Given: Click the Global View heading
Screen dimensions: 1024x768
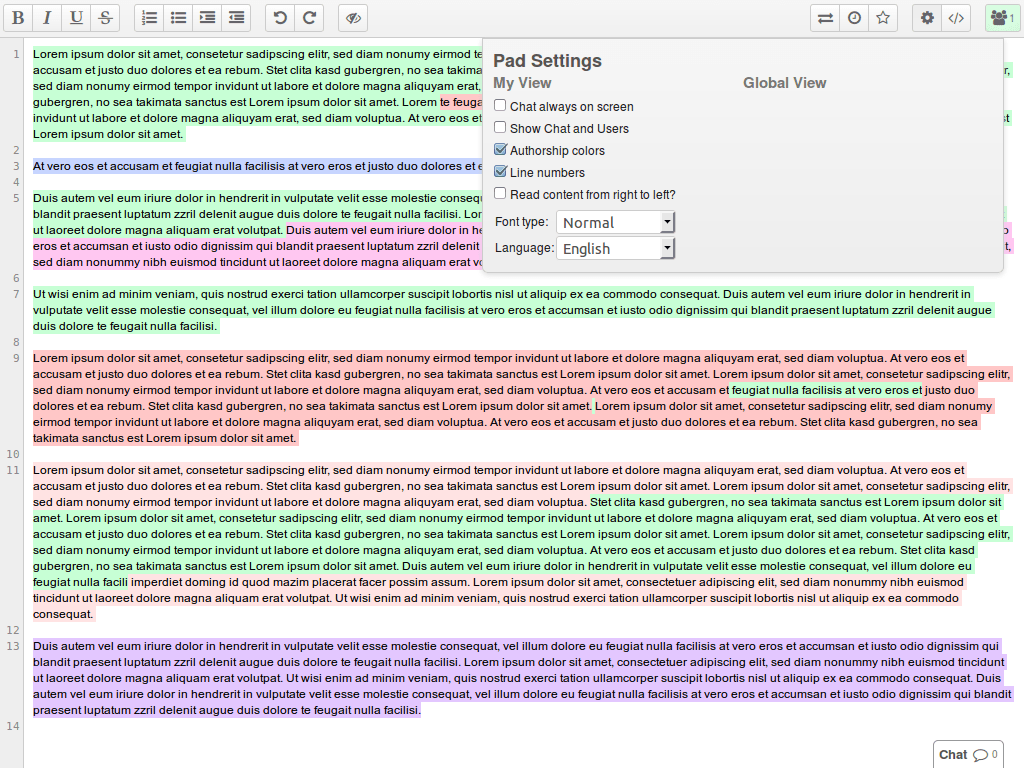Looking at the screenshot, I should 784,83.
